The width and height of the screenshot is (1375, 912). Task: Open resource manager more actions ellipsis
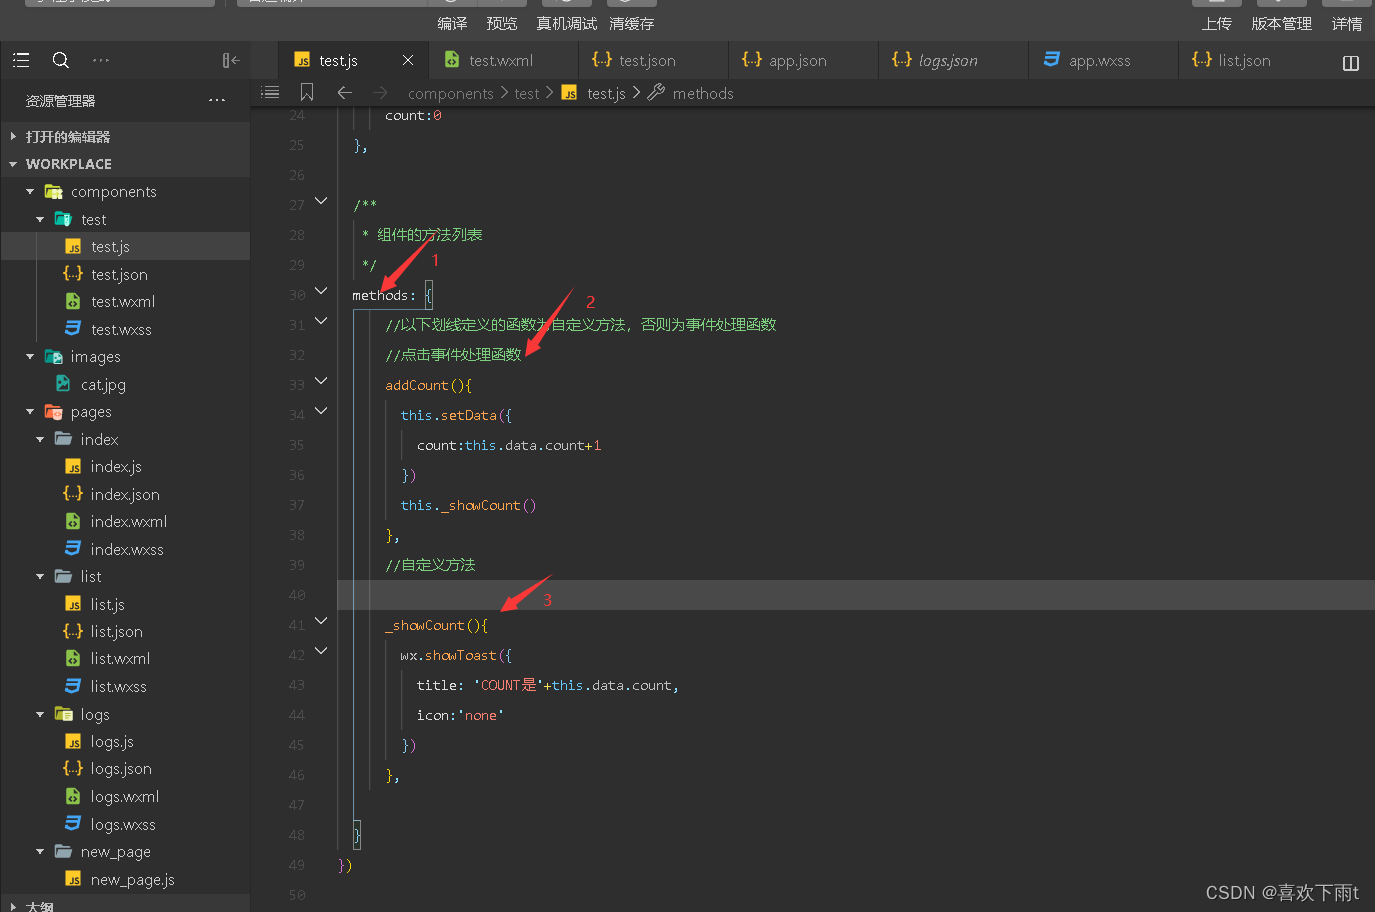coord(217,100)
